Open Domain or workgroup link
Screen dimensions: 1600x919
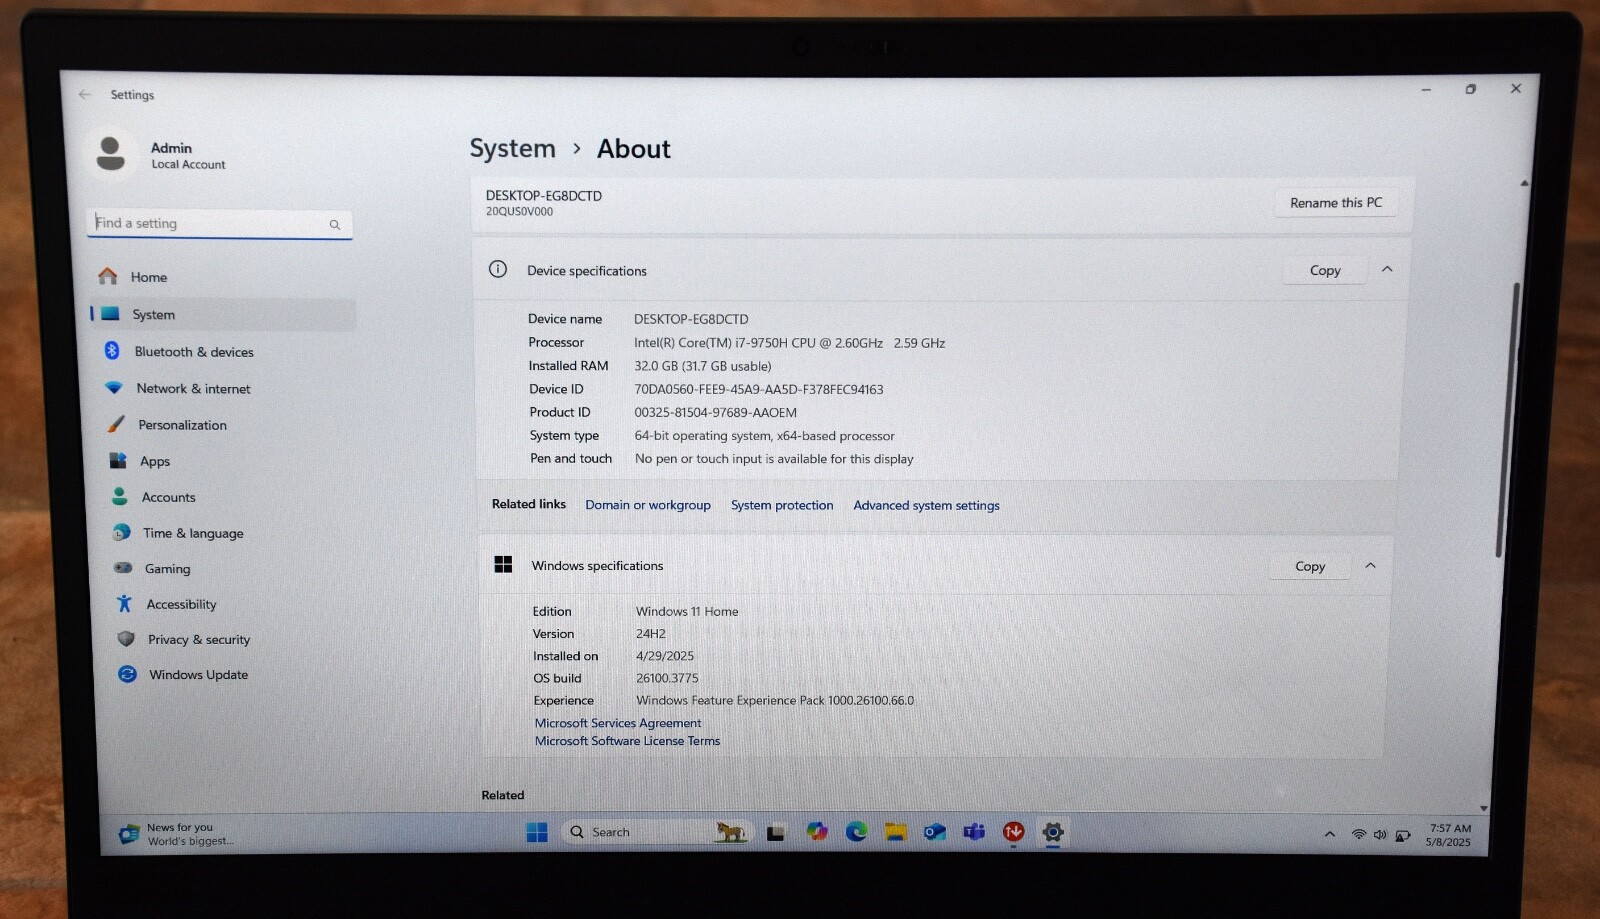coord(648,505)
